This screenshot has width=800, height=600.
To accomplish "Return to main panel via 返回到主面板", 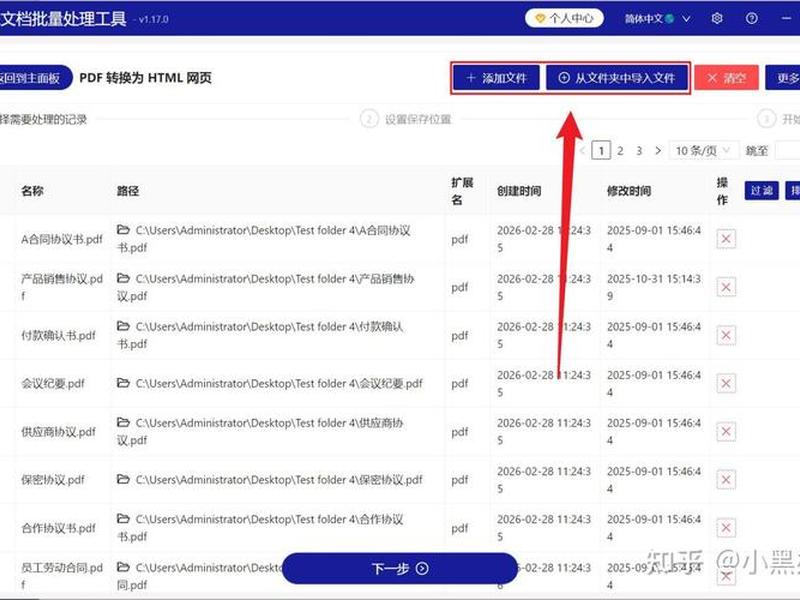I will 34,78.
